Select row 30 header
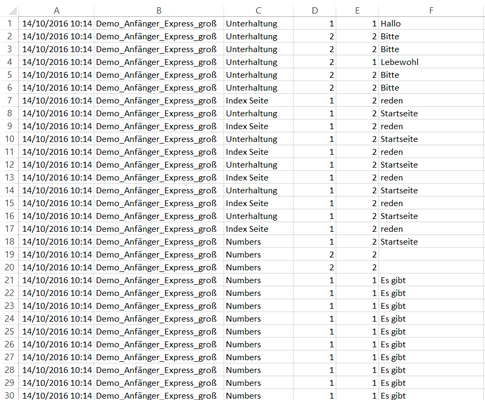Viewport: 485px width, 400px height. click(9, 395)
